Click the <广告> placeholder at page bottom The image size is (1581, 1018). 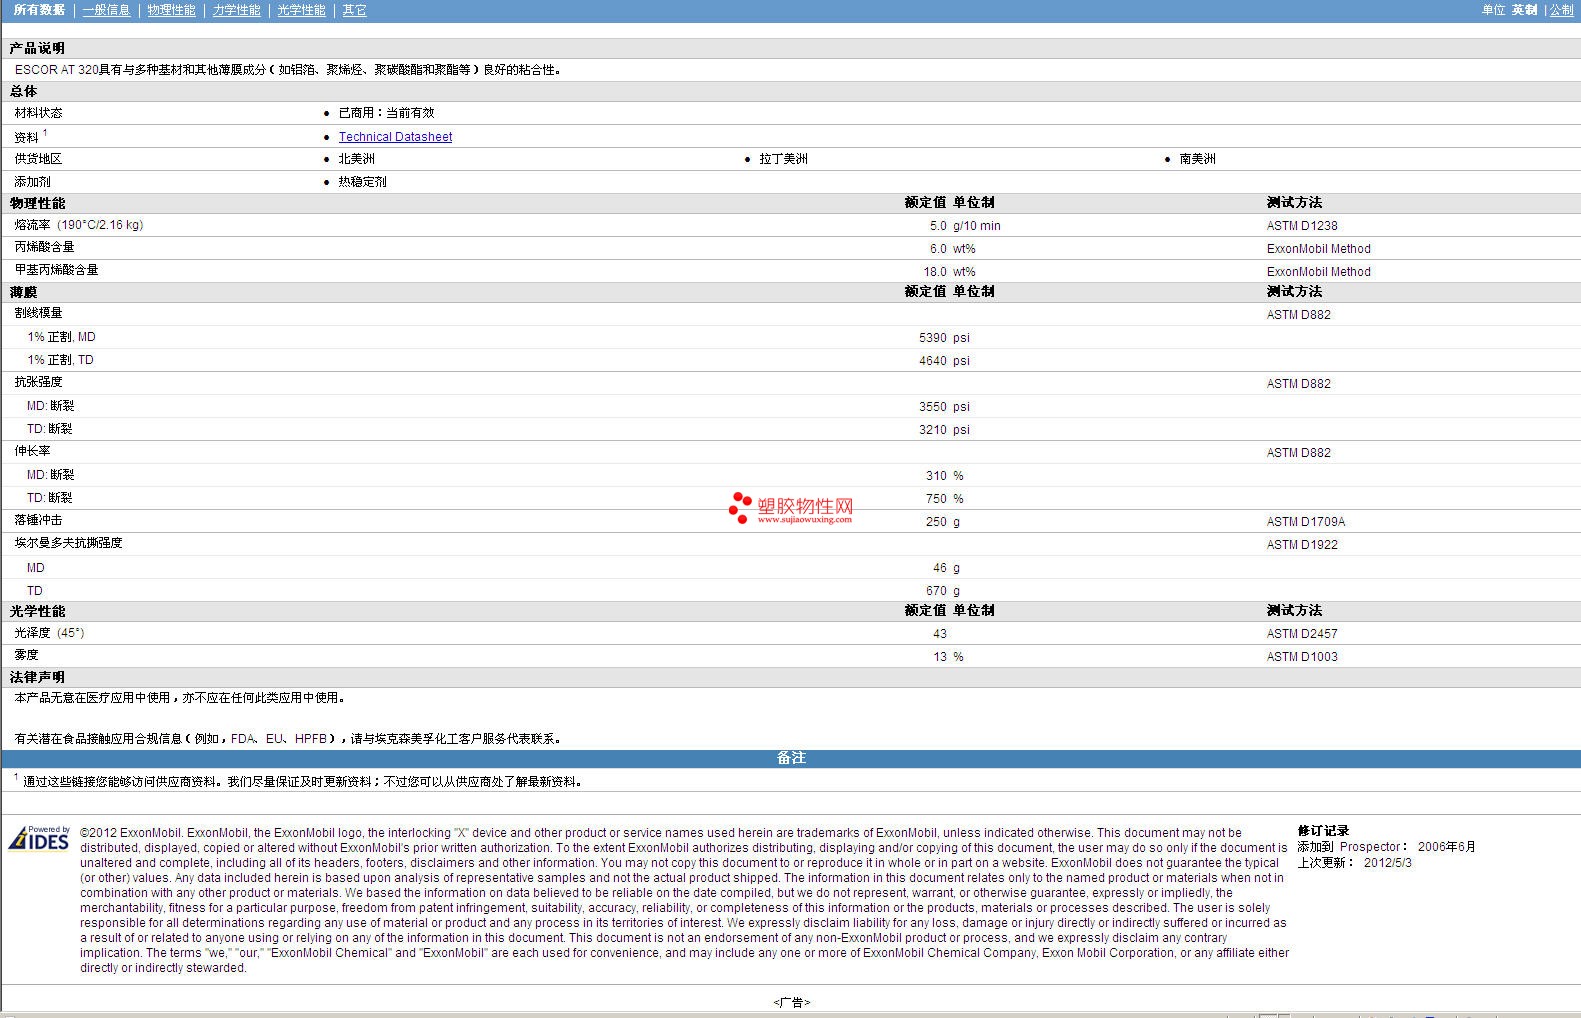click(791, 1002)
